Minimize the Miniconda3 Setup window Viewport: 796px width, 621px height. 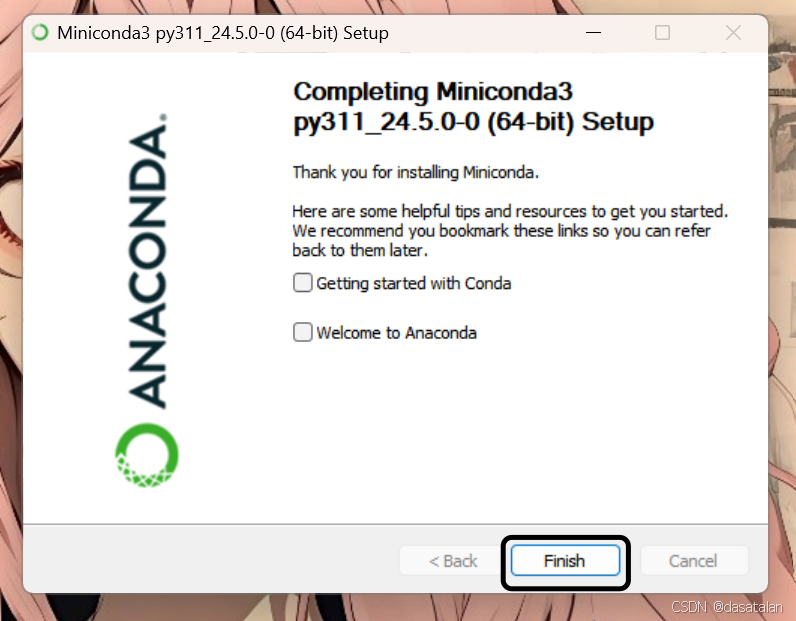(x=593, y=32)
